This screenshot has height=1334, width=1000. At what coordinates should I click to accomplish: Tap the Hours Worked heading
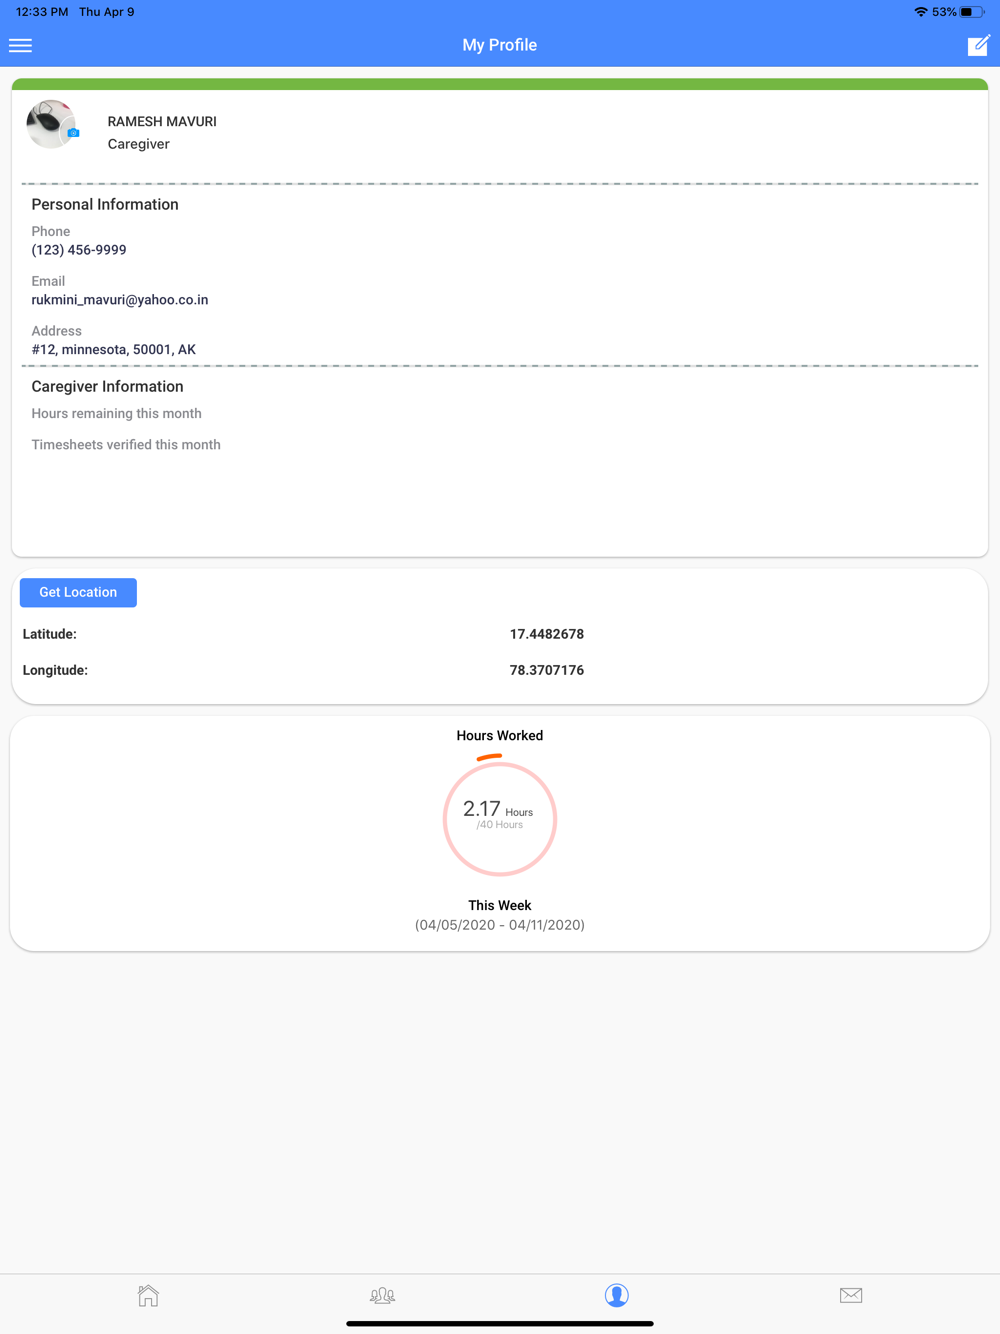[x=500, y=735]
